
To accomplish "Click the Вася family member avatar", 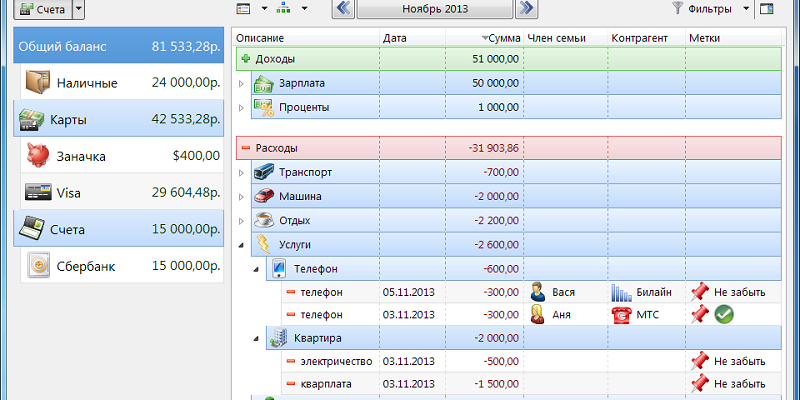I will click(x=539, y=292).
